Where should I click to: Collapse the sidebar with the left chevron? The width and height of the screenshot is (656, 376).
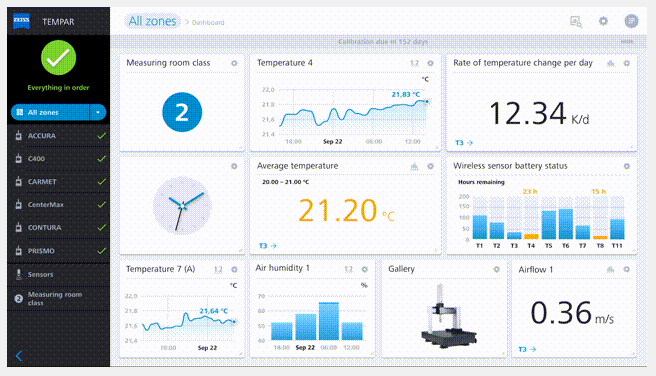coord(19,356)
